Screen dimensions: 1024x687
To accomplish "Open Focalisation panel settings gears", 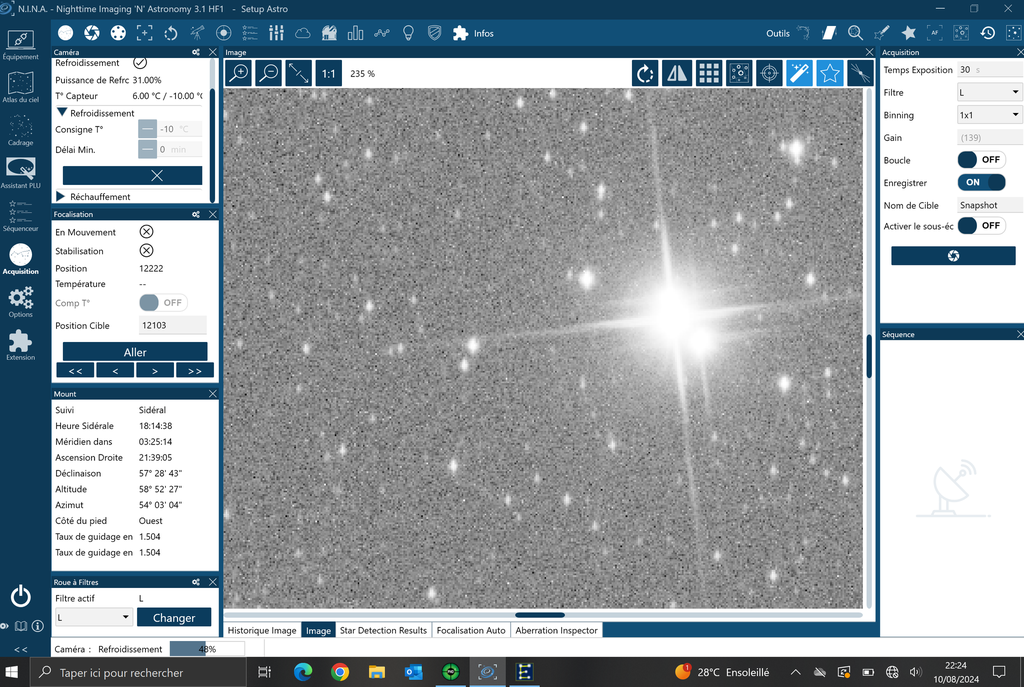I will coord(196,214).
